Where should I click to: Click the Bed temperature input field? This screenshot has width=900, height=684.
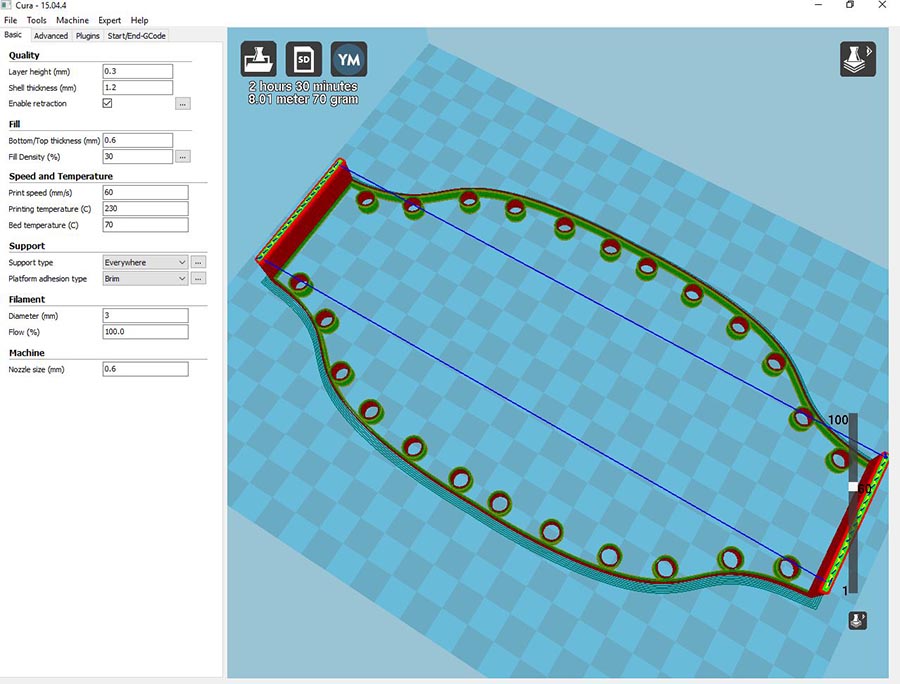[x=145, y=224]
